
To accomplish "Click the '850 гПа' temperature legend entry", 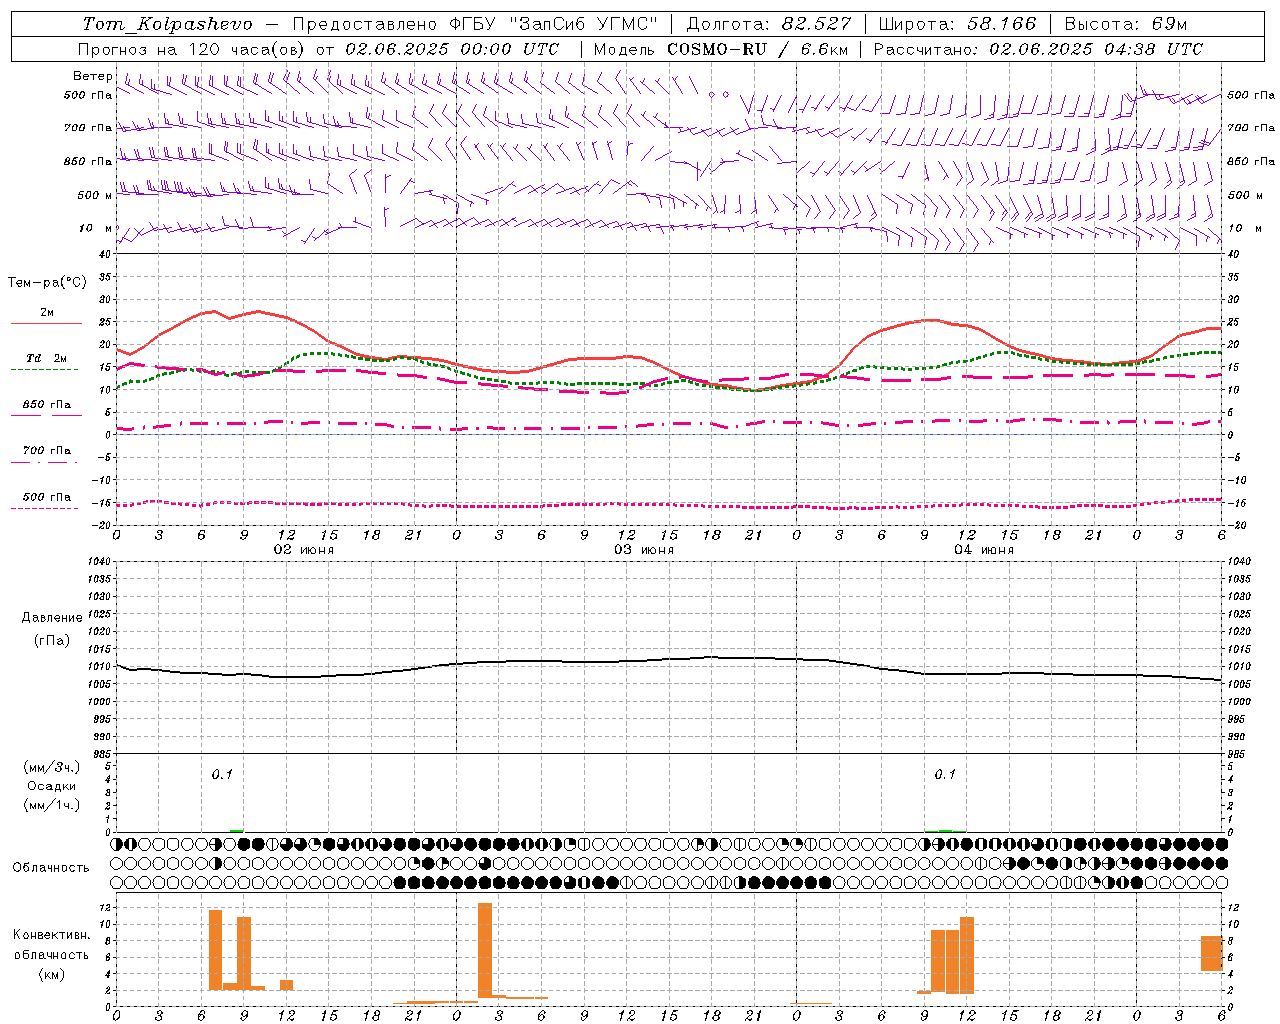I will (x=46, y=405).
